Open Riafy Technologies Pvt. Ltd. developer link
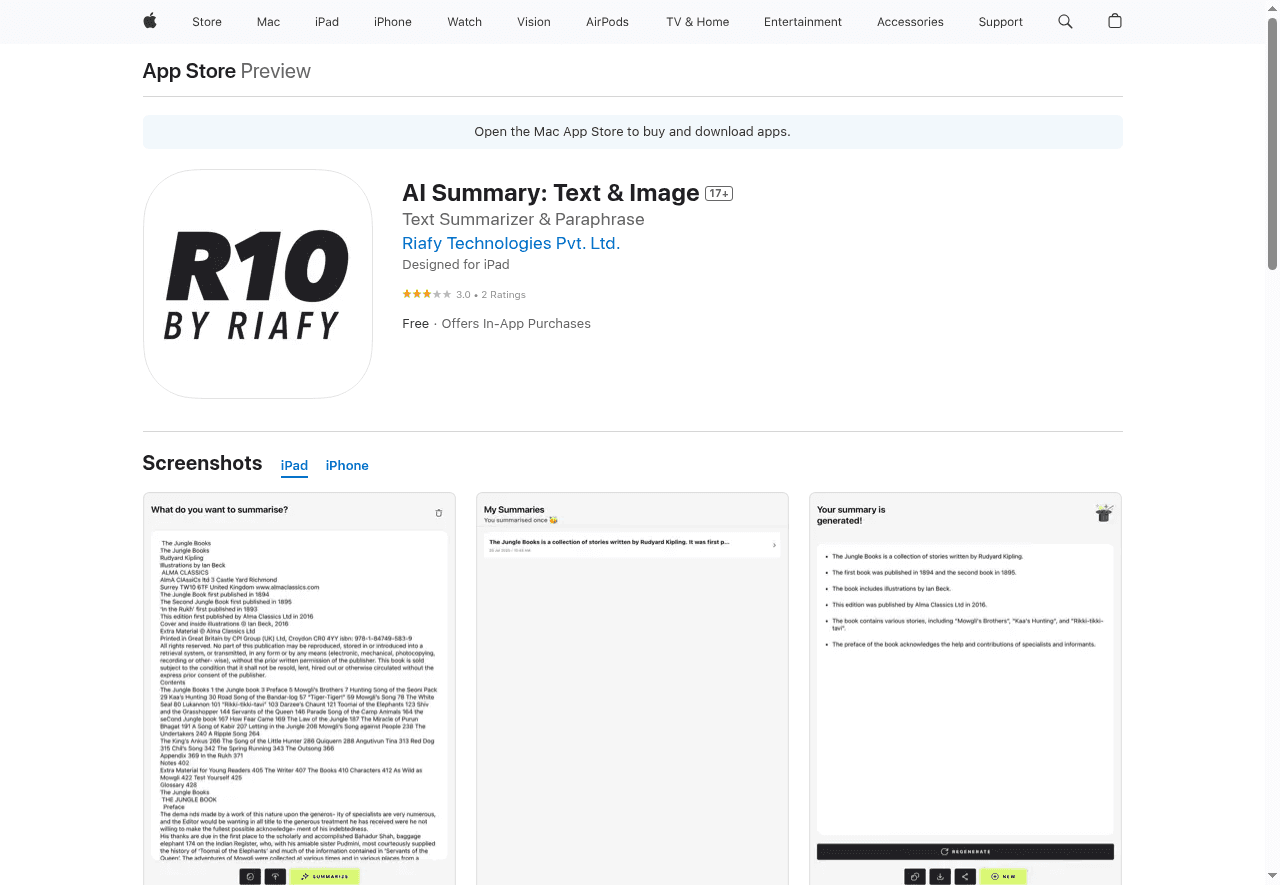Viewport: 1280px width, 885px height. coord(511,243)
